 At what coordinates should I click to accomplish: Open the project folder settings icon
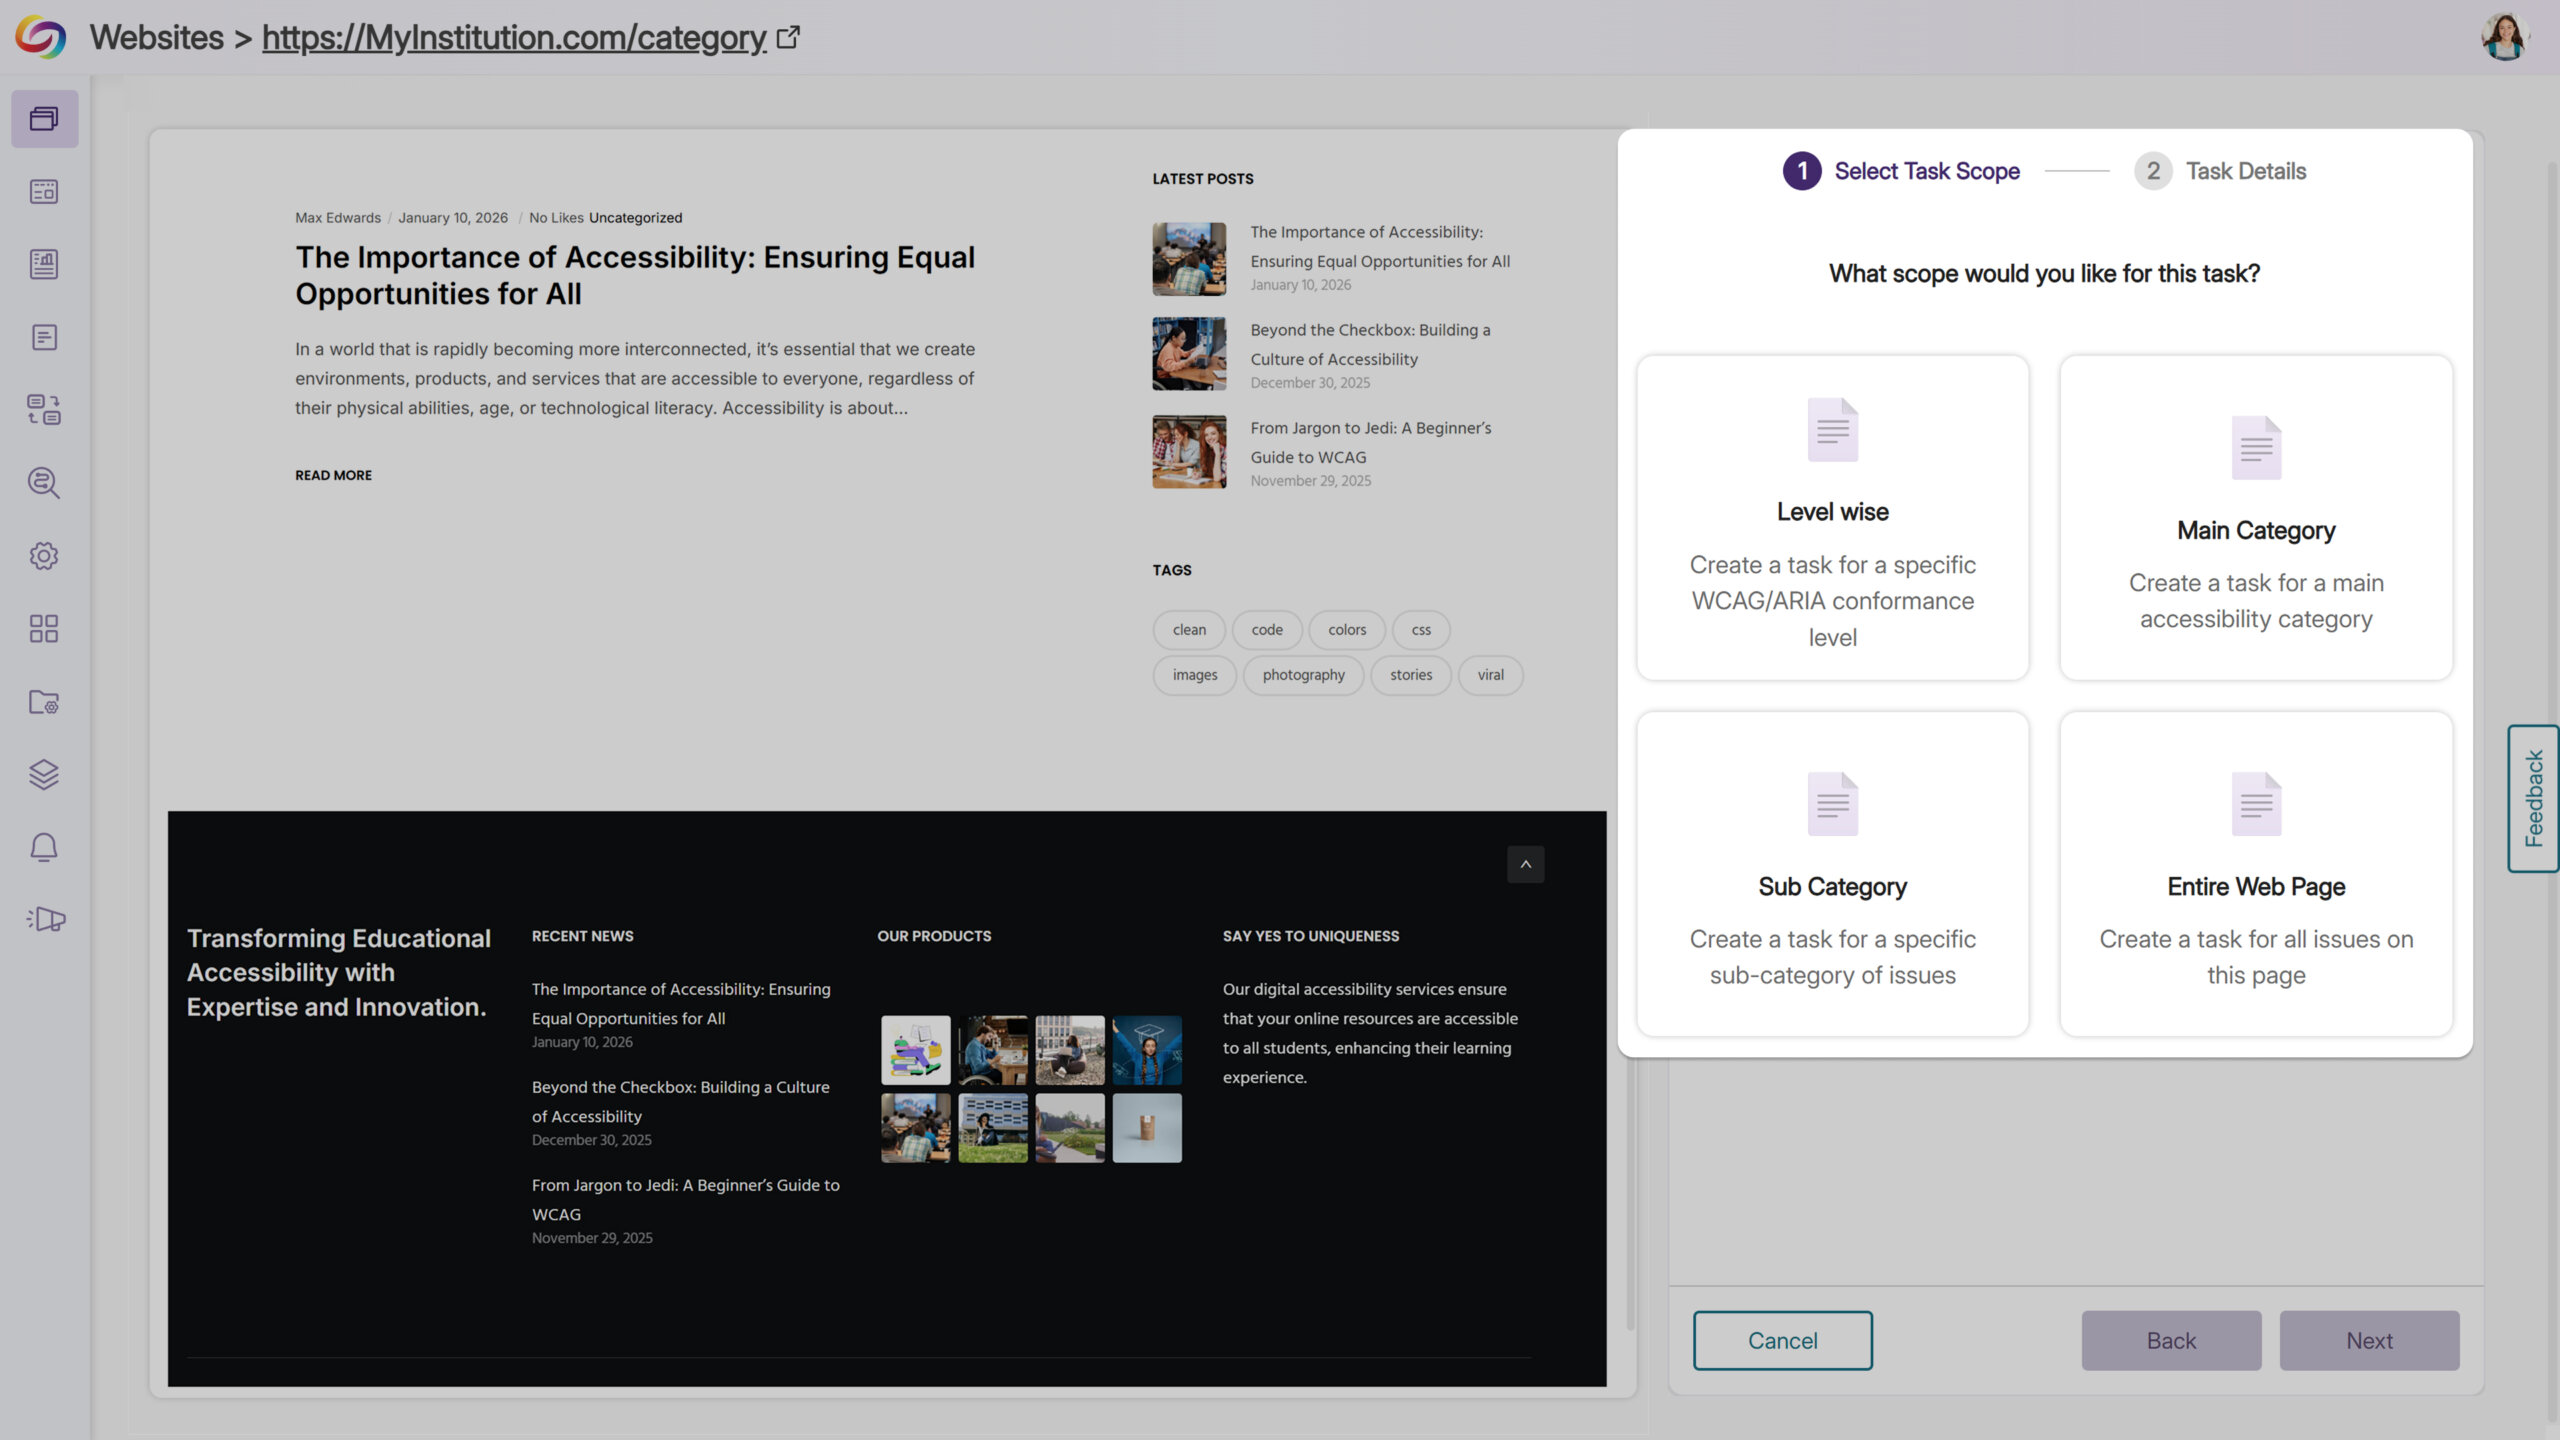pos(44,703)
